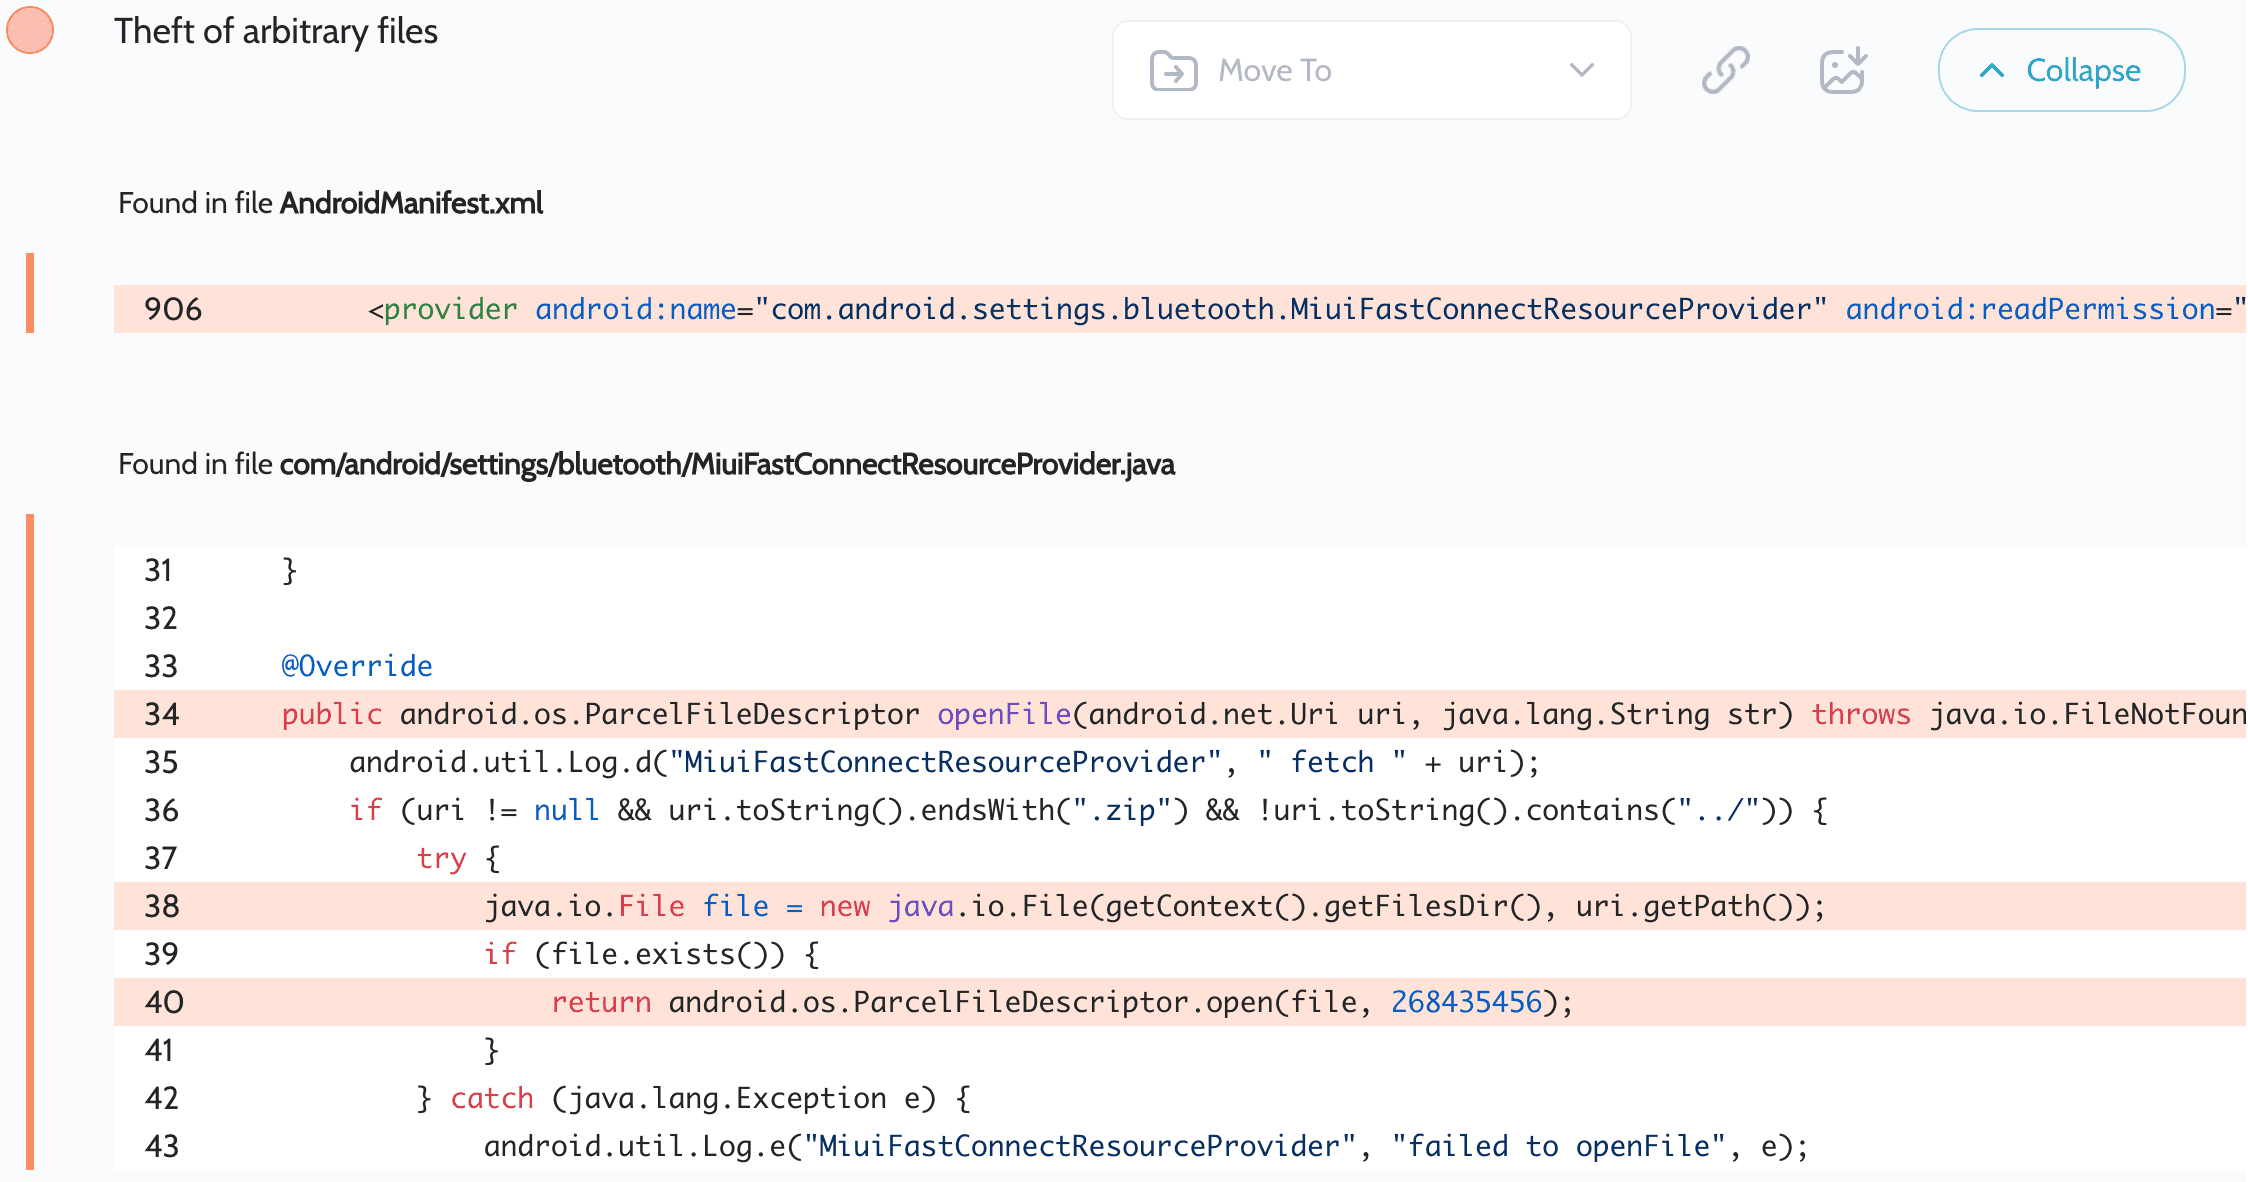Click the @Override annotation on line 33
This screenshot has height=1182, width=2248.
tap(357, 666)
